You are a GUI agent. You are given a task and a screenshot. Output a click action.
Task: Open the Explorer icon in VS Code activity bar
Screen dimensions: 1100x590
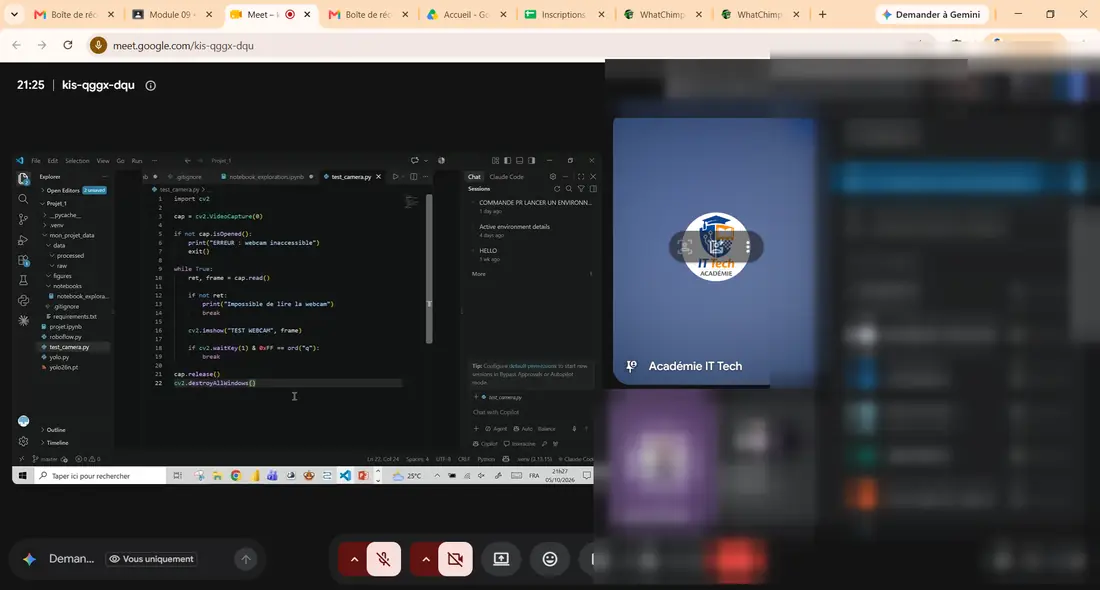tap(23, 179)
